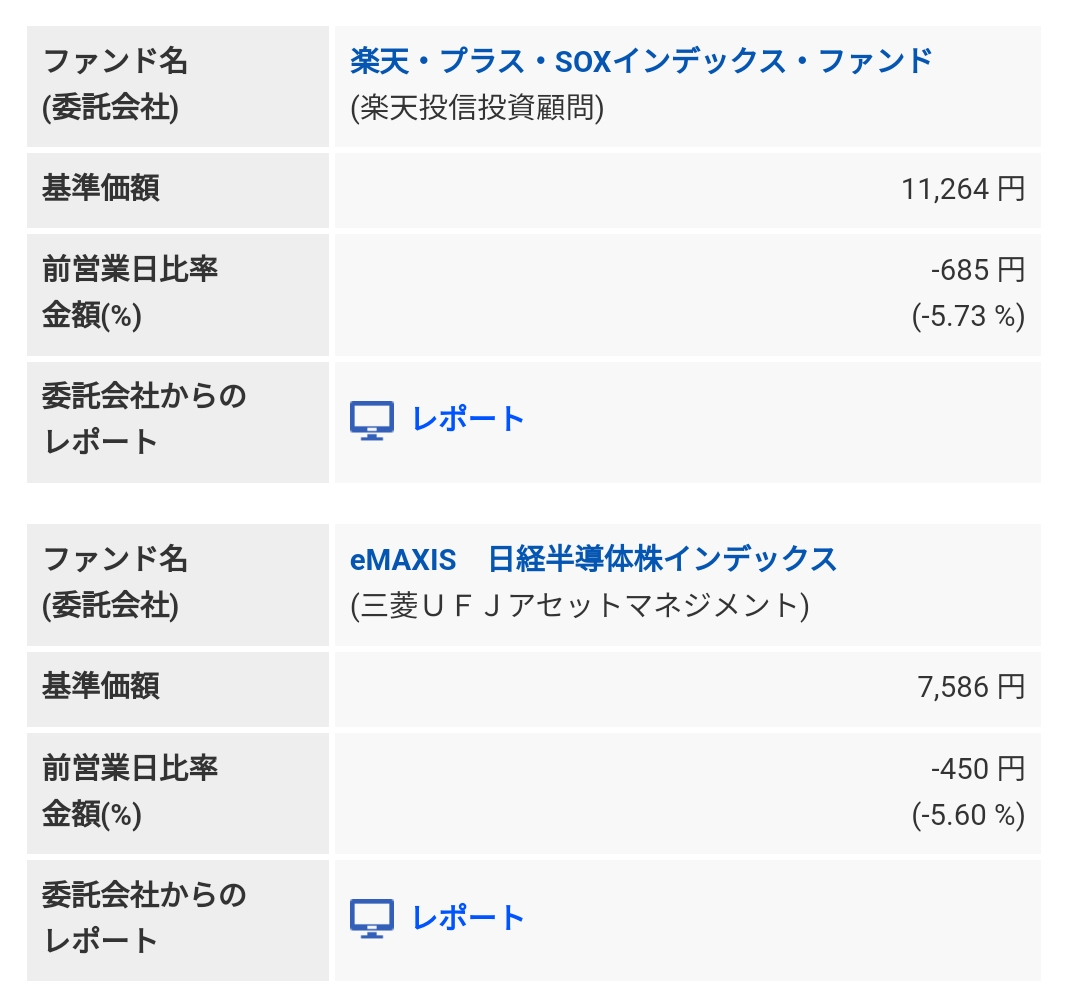The width and height of the screenshot is (1080, 988).
Task: Open the eMAXIS 日経半導体株インデックス fund link
Action: tap(593, 559)
